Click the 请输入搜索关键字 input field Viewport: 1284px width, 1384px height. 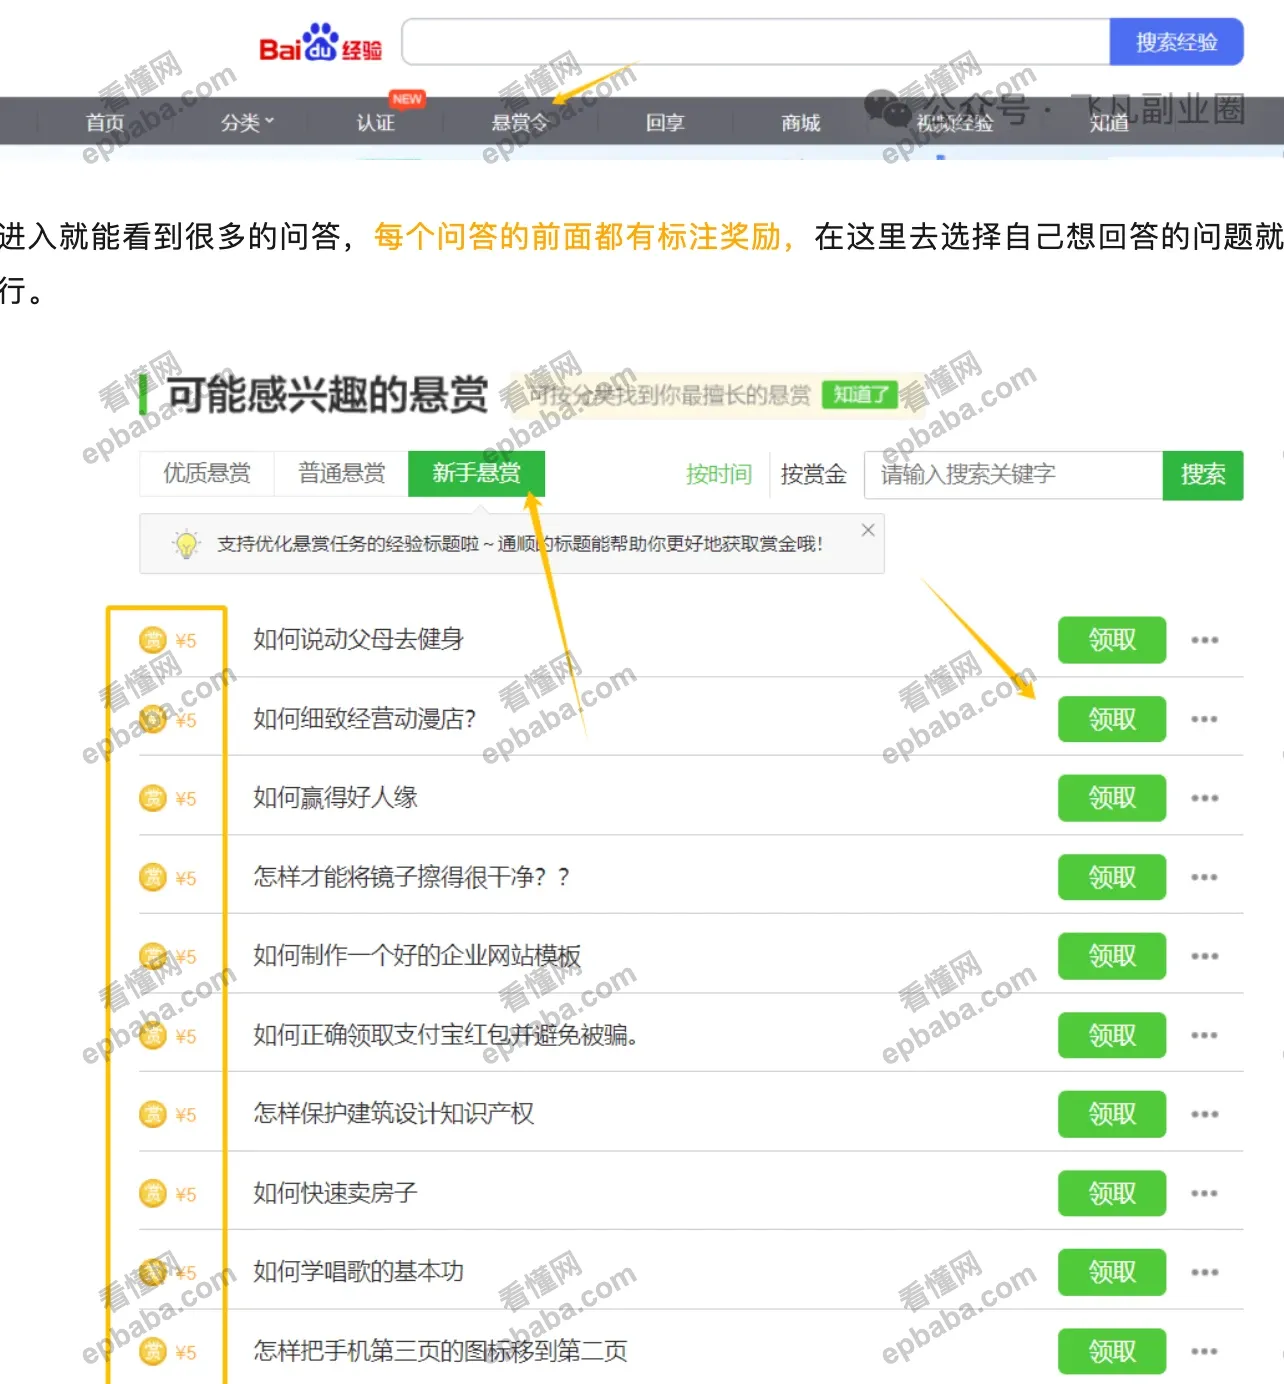tap(1010, 475)
